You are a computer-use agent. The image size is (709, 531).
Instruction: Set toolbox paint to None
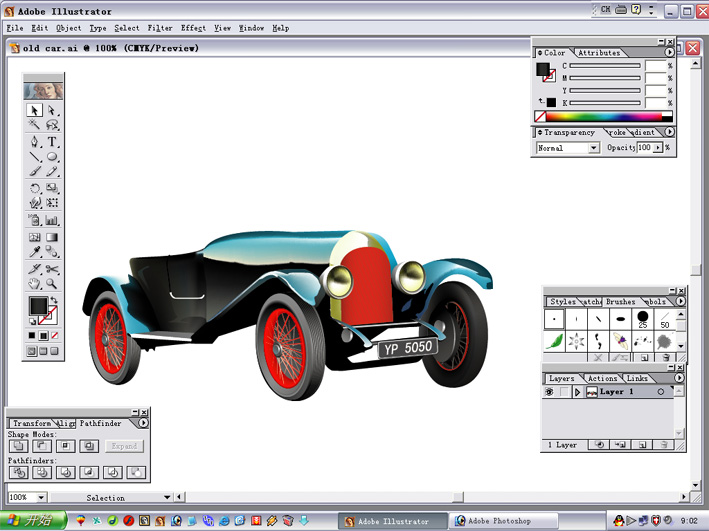point(55,336)
